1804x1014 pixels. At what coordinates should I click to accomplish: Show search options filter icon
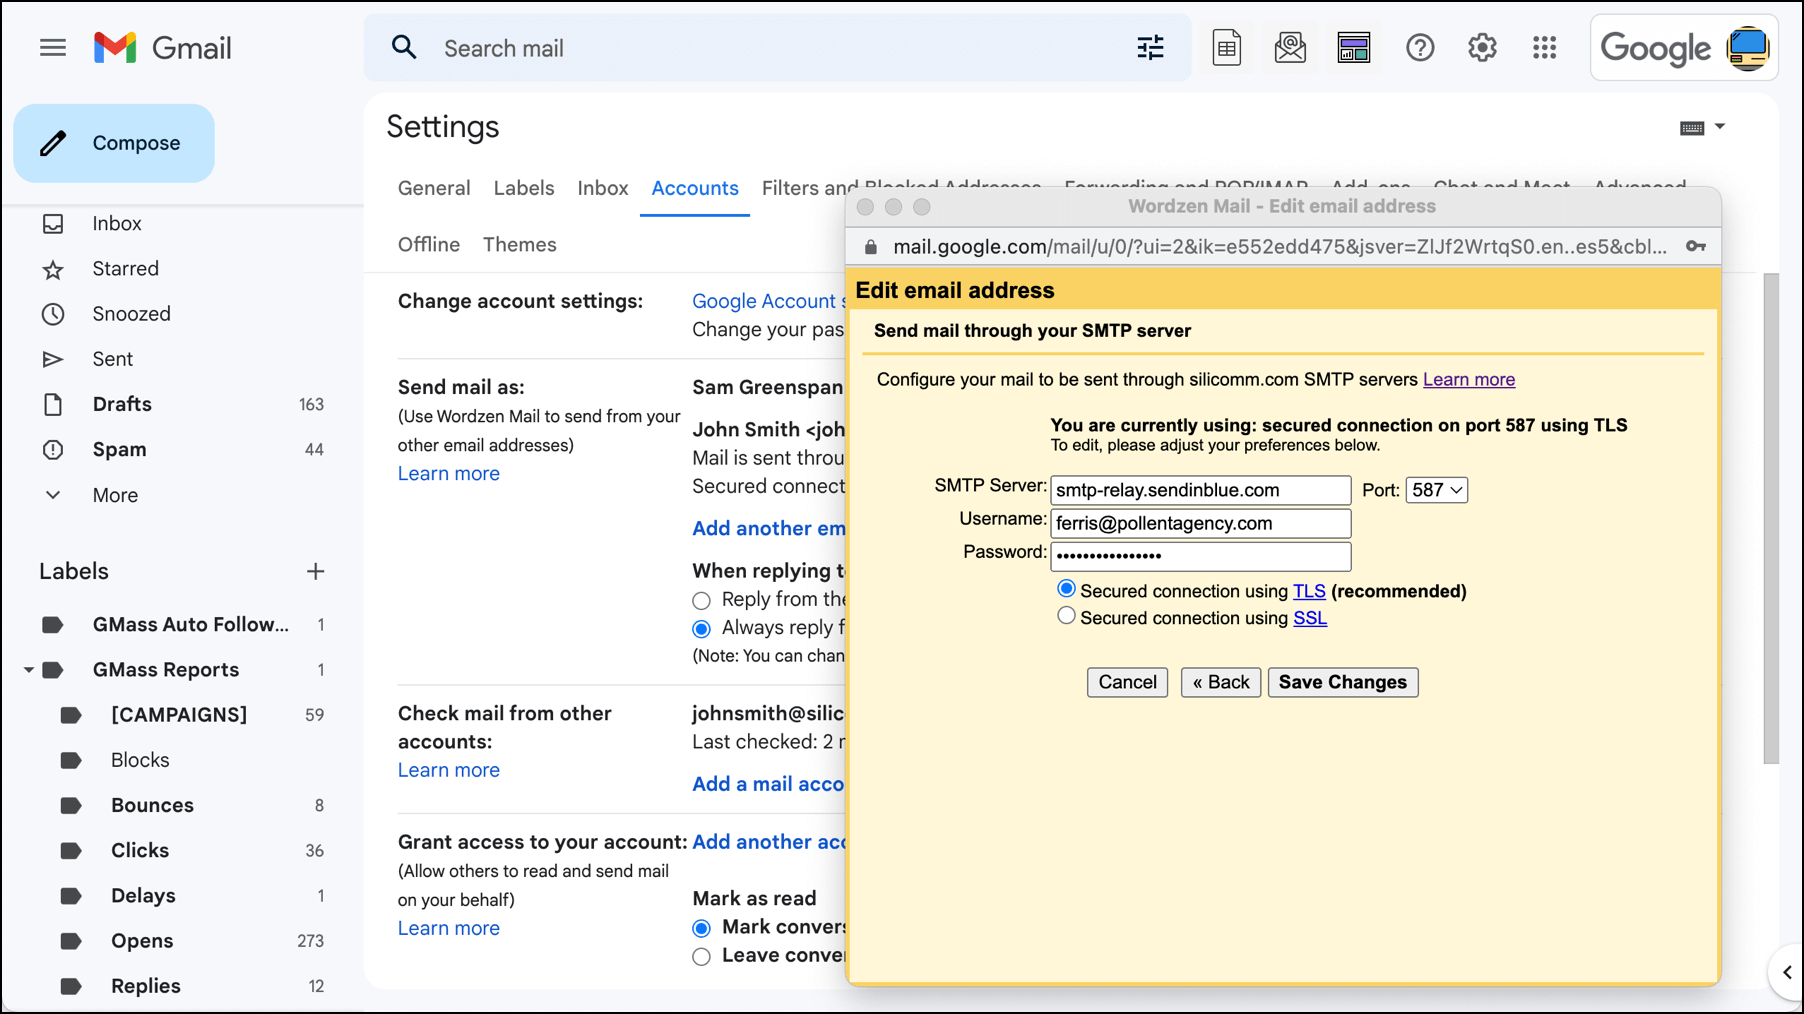(x=1150, y=48)
